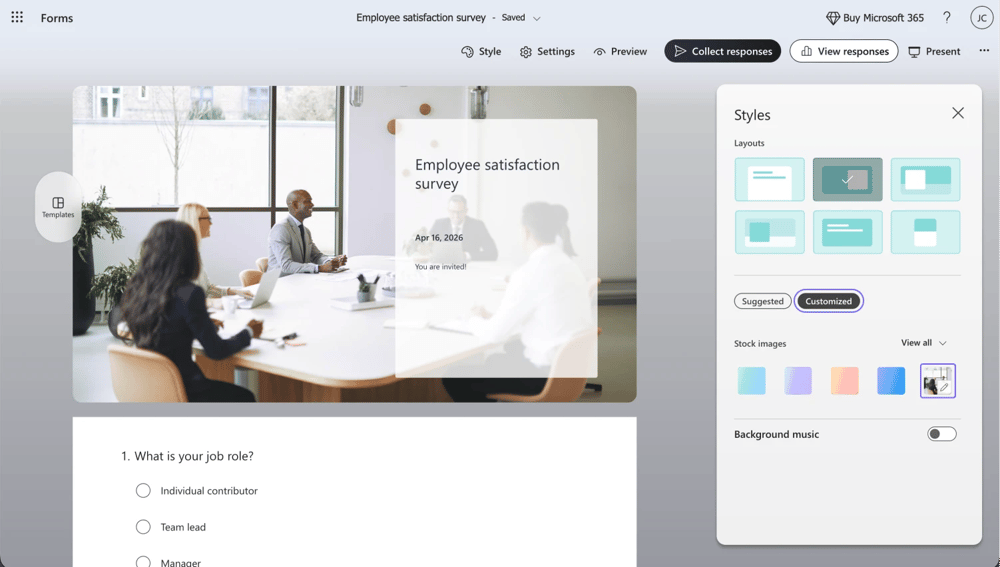This screenshot has width=1000, height=567.
Task: Select the first layout thumbnail
Action: [x=769, y=180]
